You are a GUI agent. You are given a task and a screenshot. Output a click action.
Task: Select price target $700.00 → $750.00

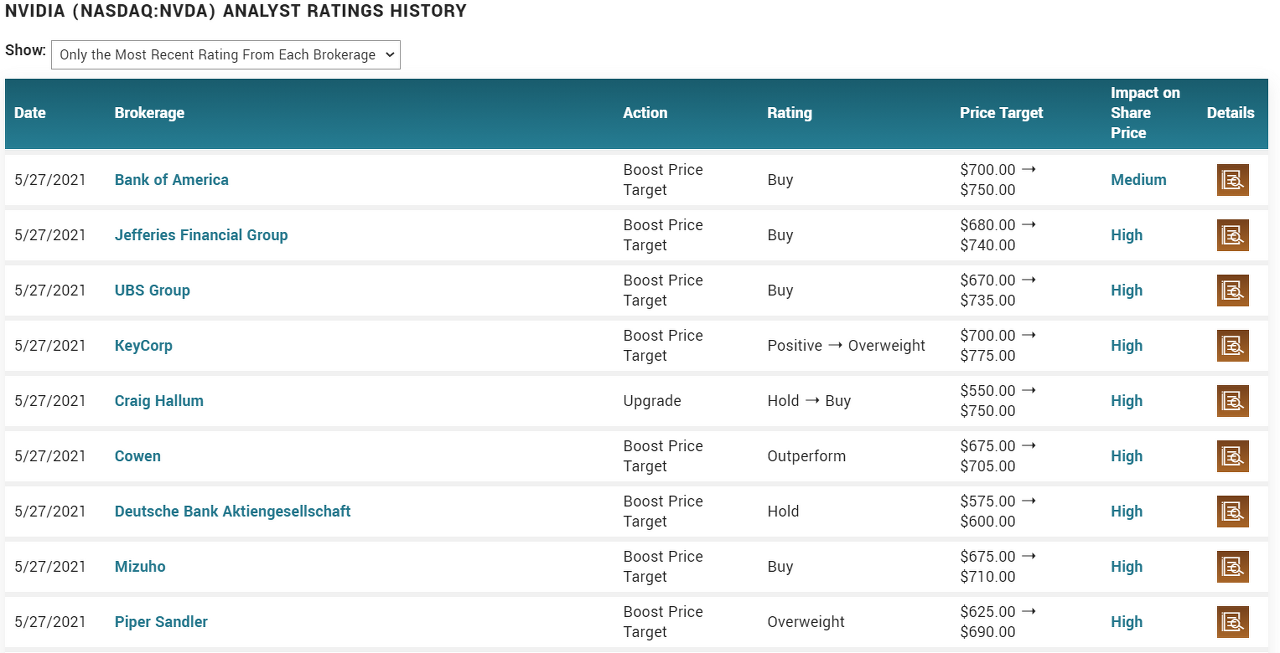(x=998, y=180)
